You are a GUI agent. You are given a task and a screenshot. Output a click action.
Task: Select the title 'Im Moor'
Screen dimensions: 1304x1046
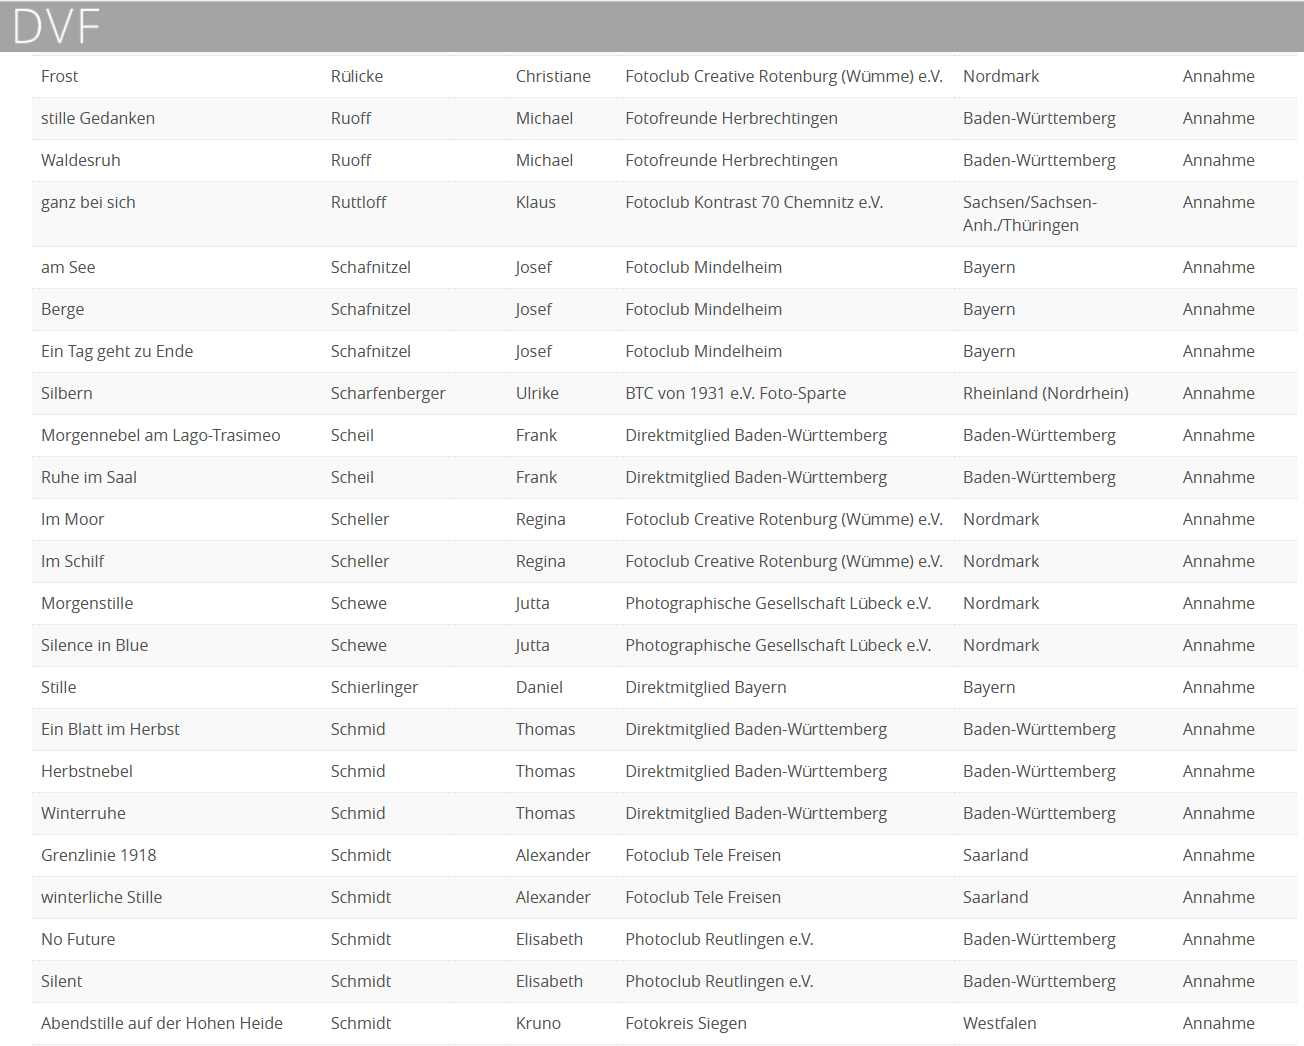pyautogui.click(x=72, y=519)
